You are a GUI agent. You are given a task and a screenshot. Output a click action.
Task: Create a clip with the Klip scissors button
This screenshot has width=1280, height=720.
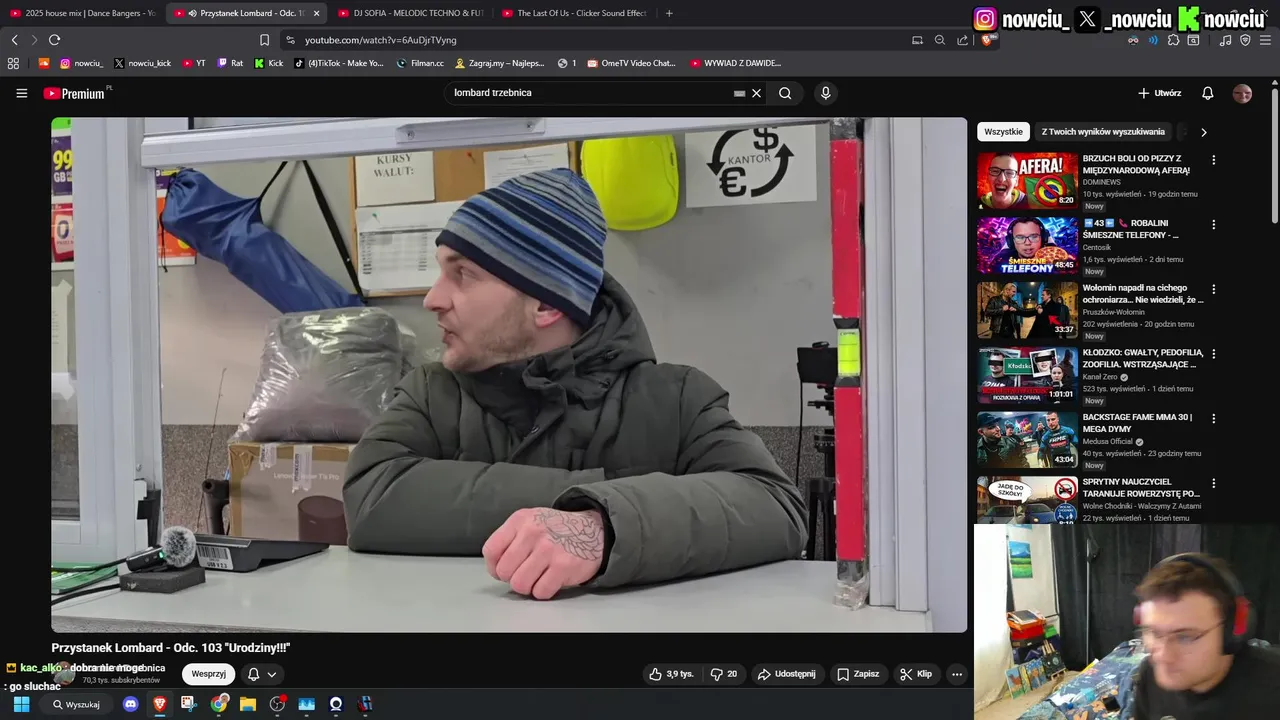(916, 674)
